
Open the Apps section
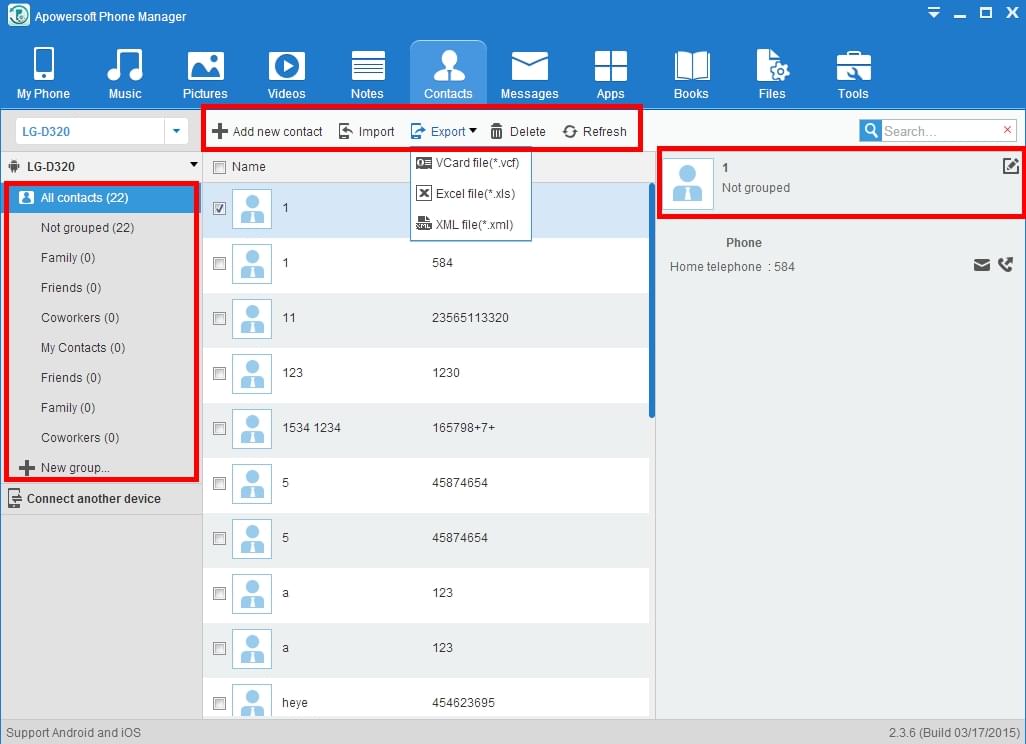[610, 73]
